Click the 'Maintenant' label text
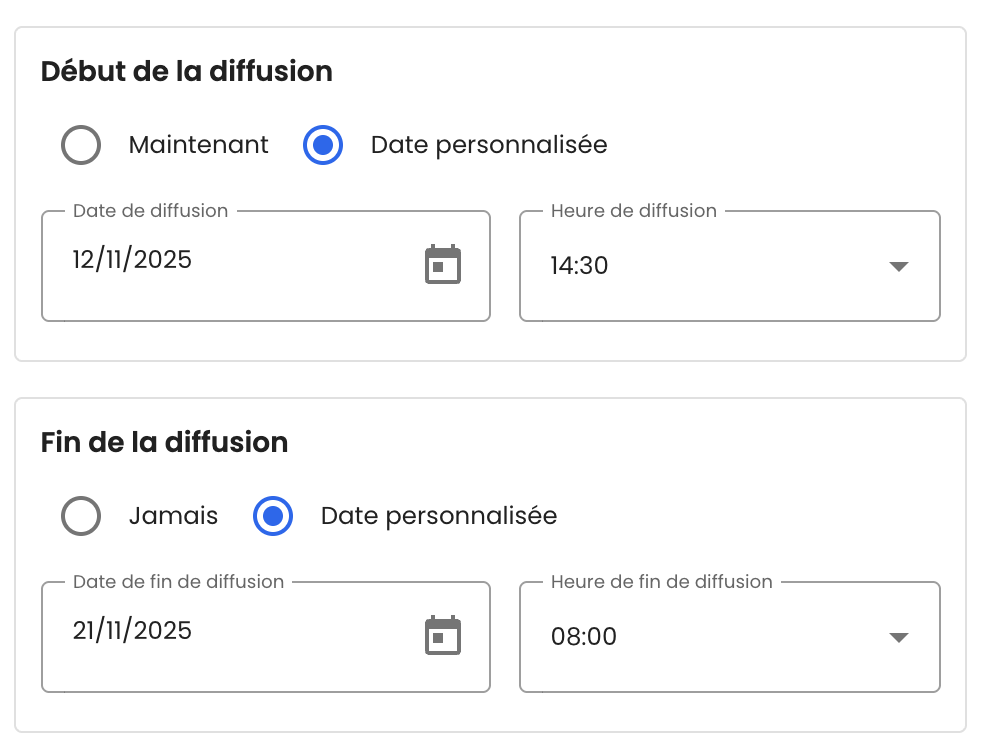Image resolution: width=986 pixels, height=752 pixels. (198, 145)
